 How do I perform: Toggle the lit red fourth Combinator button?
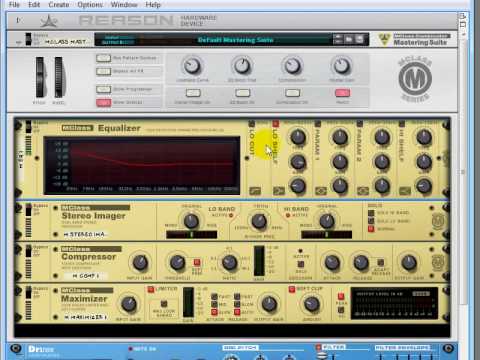tap(342, 93)
